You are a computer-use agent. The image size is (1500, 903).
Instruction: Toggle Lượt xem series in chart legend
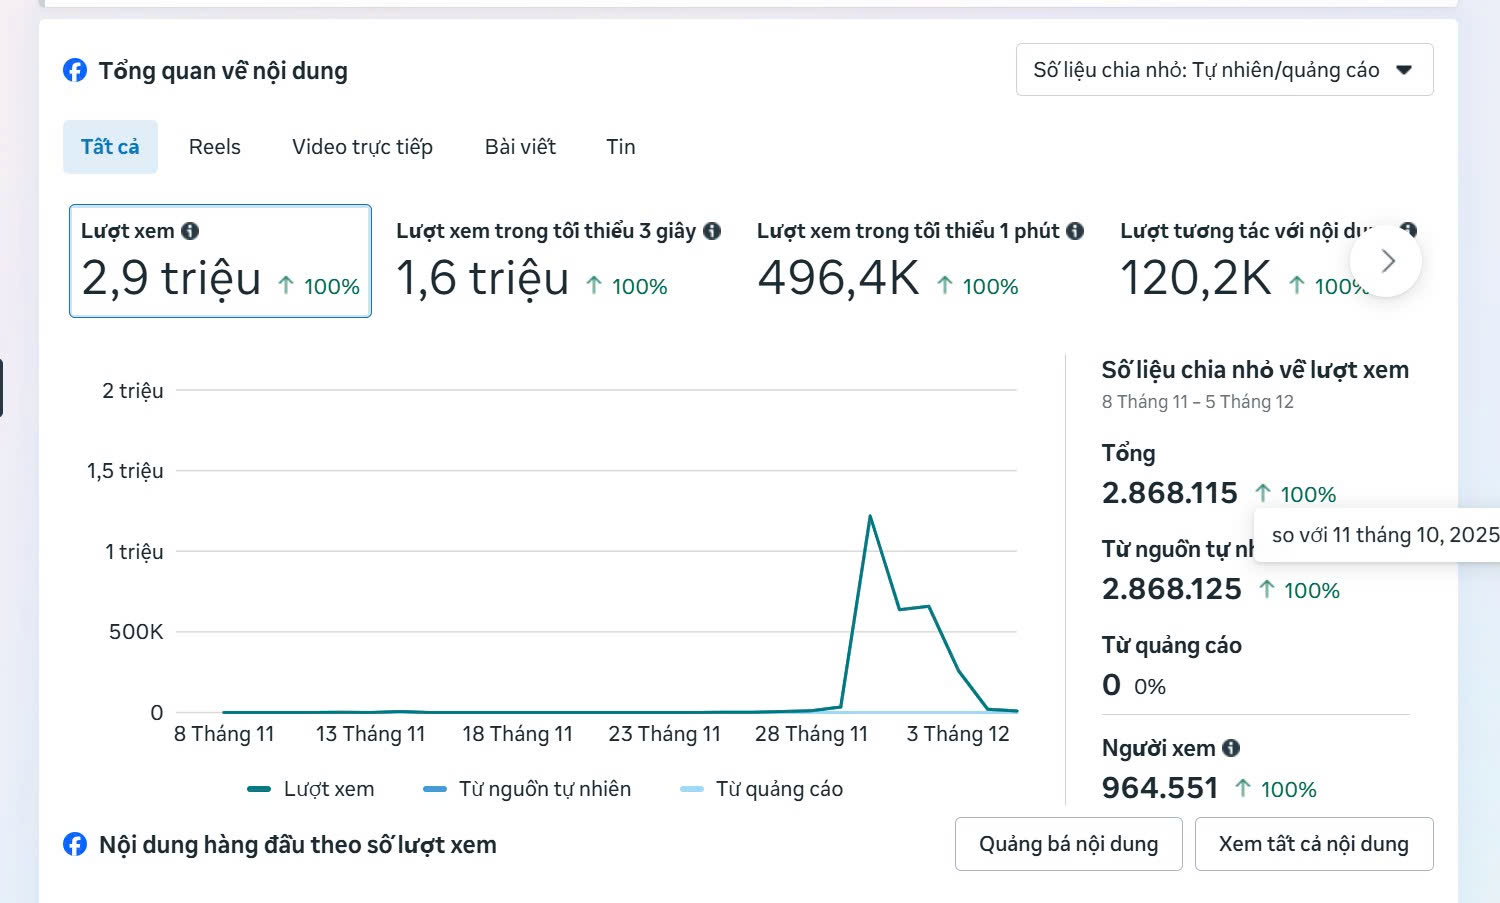(x=311, y=789)
